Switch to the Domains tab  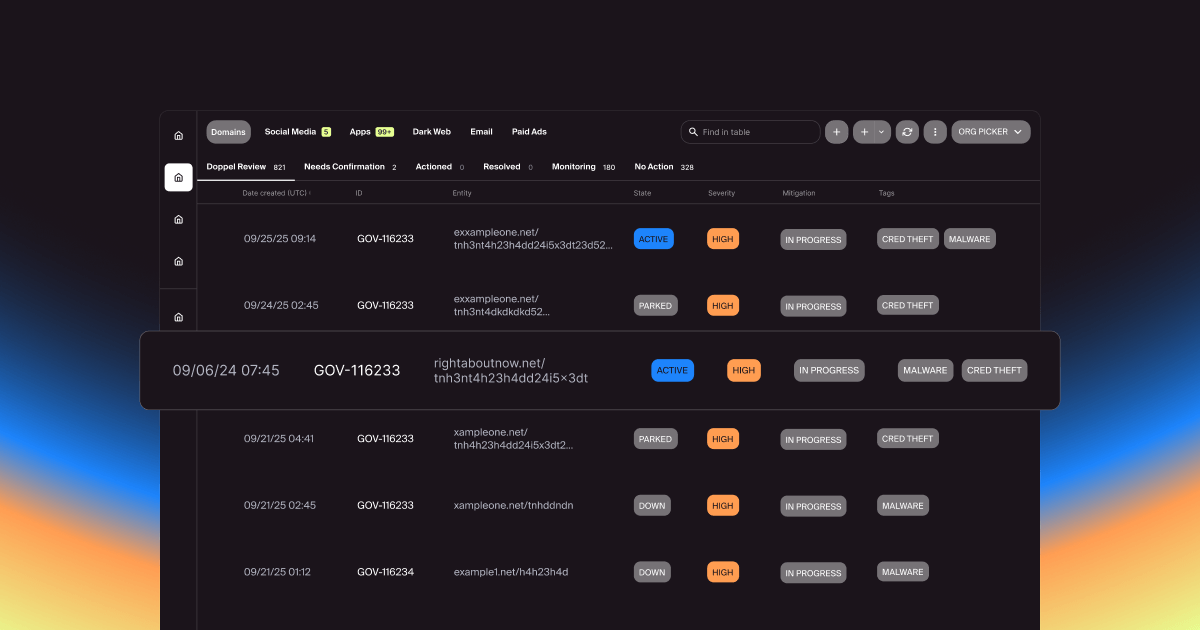[229, 132]
